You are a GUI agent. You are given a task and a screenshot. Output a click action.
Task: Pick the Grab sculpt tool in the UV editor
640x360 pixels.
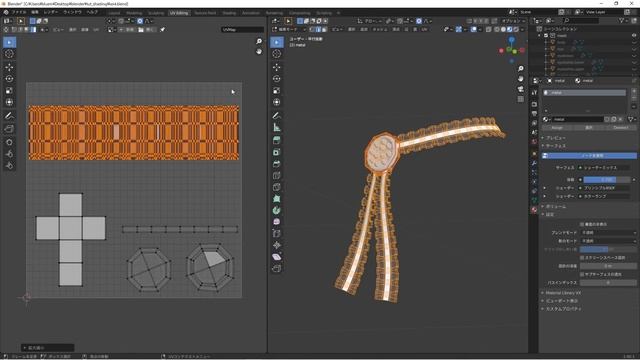(x=9, y=142)
